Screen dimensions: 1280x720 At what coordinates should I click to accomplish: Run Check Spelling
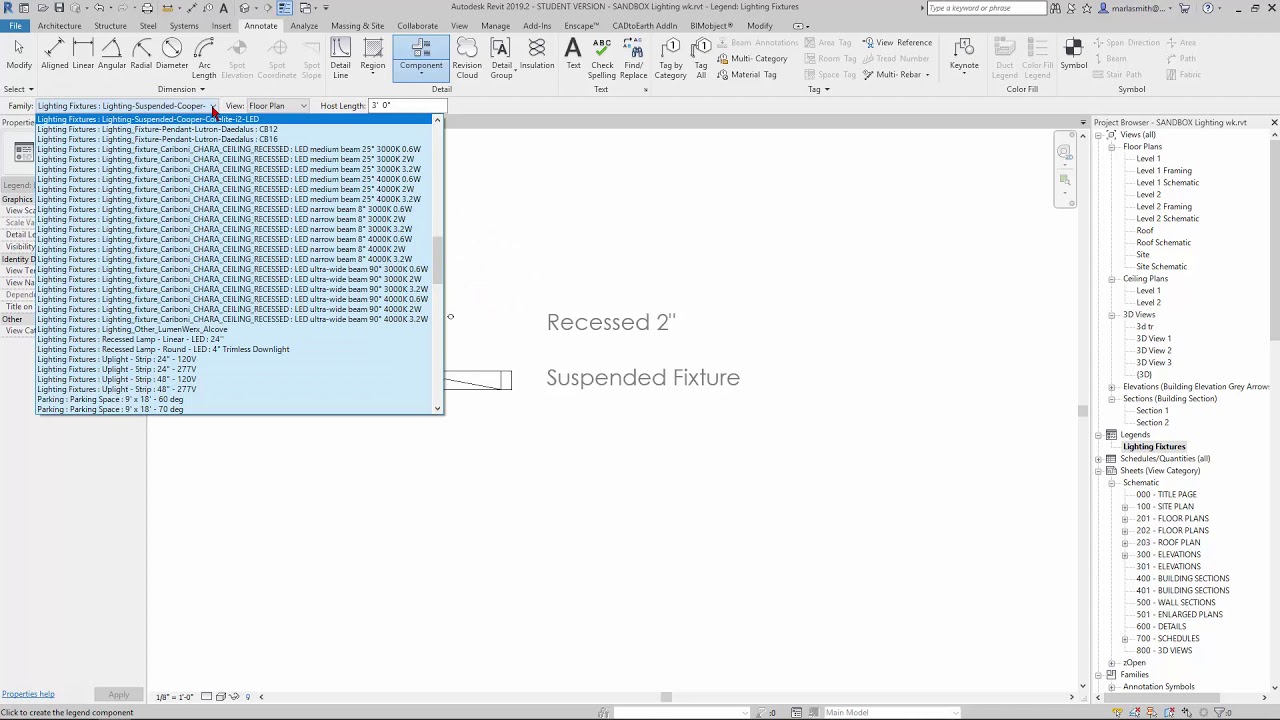602,58
